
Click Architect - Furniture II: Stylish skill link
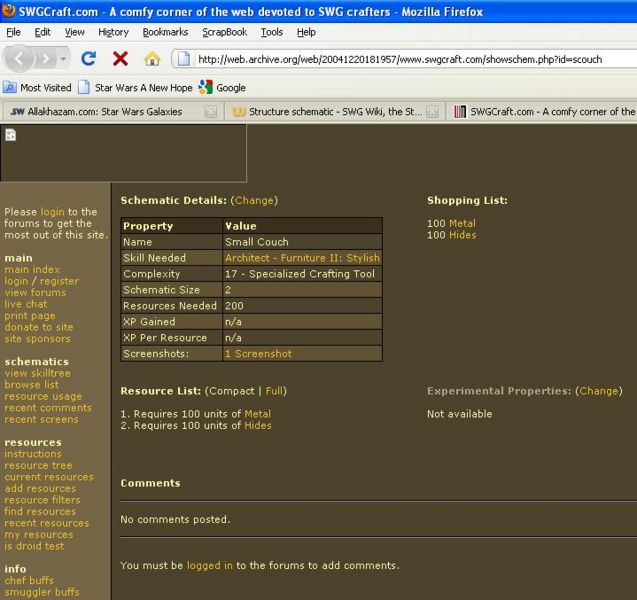302,258
